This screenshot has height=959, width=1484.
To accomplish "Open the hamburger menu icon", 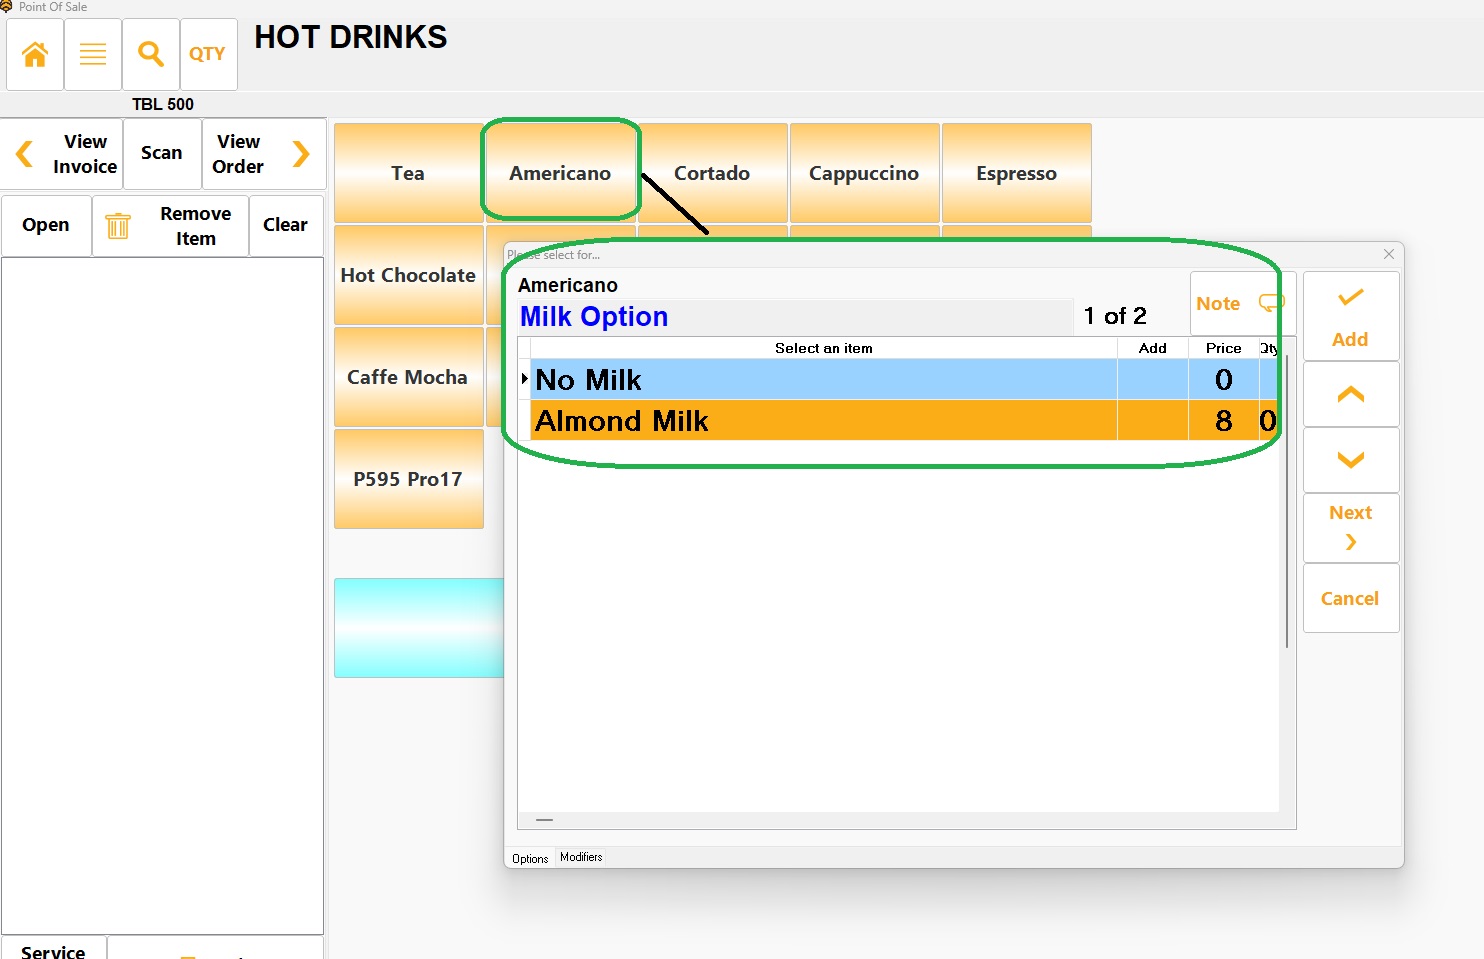I will click(x=93, y=54).
